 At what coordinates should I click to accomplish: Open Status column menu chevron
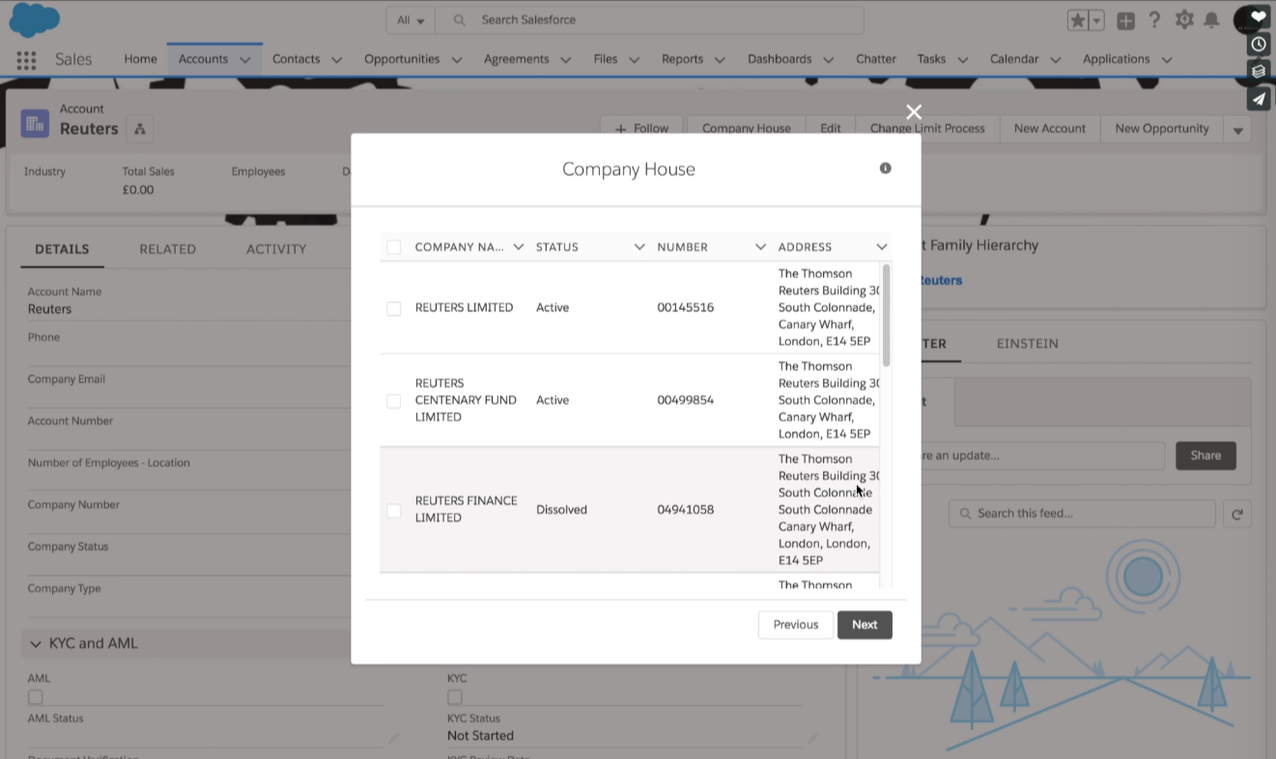(x=639, y=247)
